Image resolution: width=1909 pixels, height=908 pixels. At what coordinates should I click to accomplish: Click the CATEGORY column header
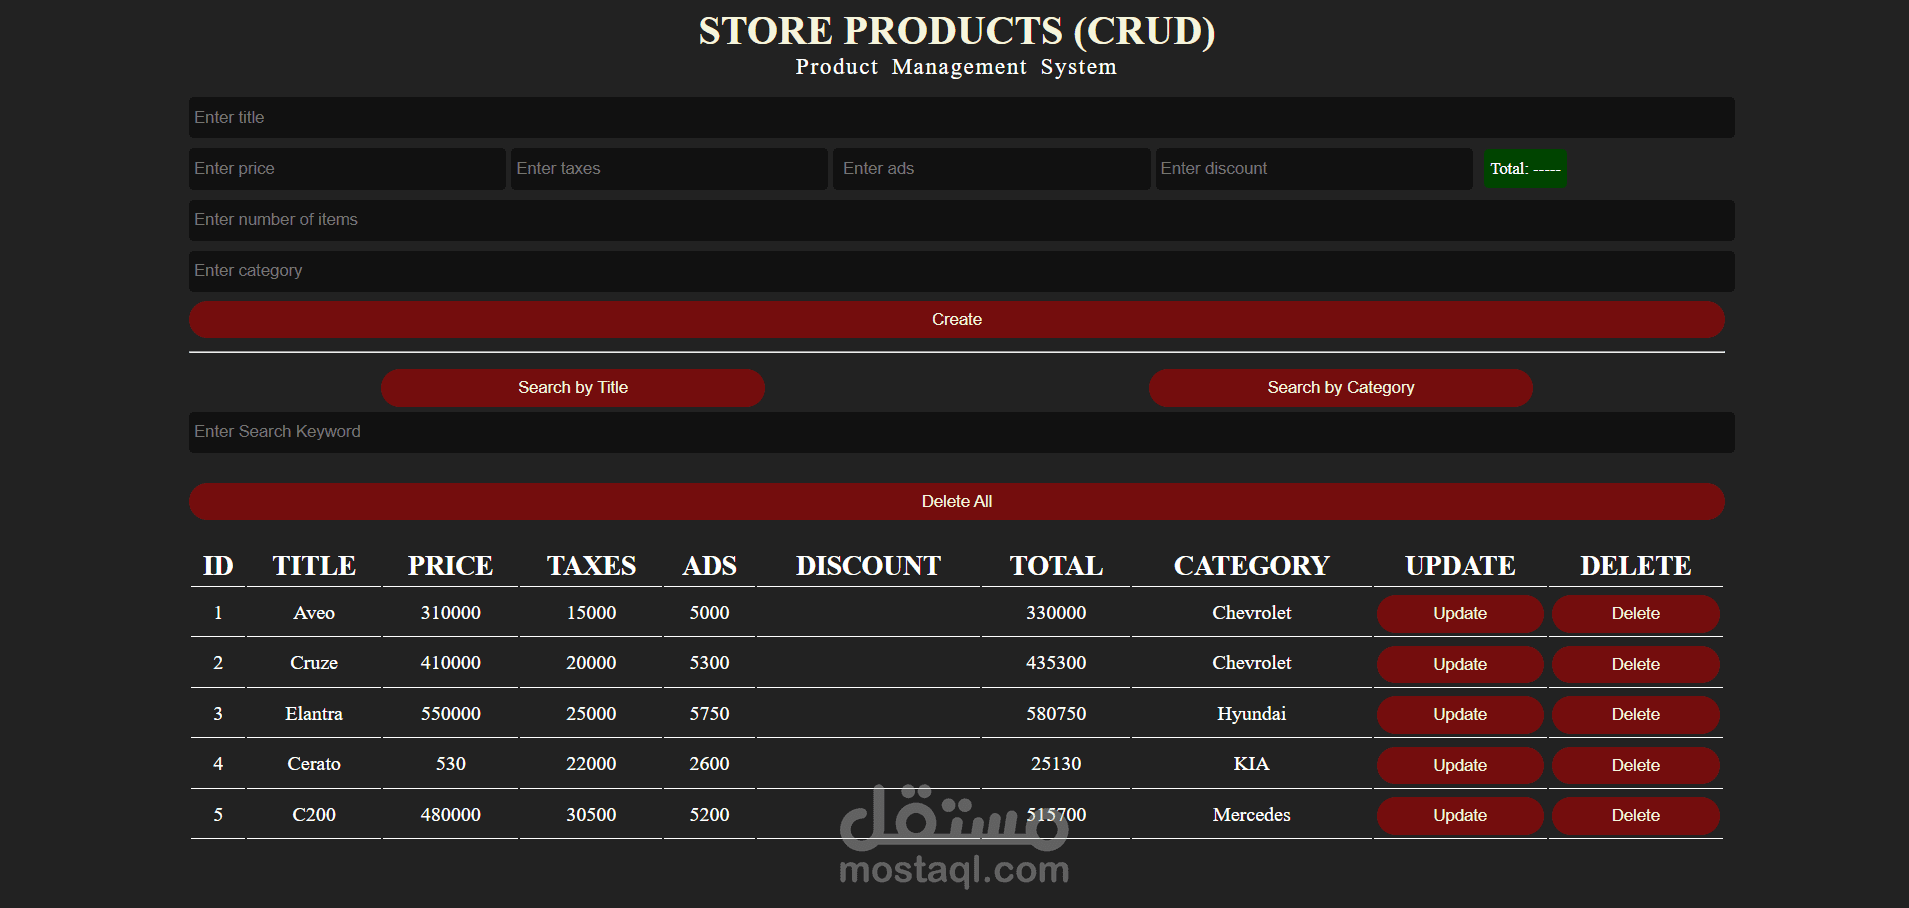[1251, 565]
